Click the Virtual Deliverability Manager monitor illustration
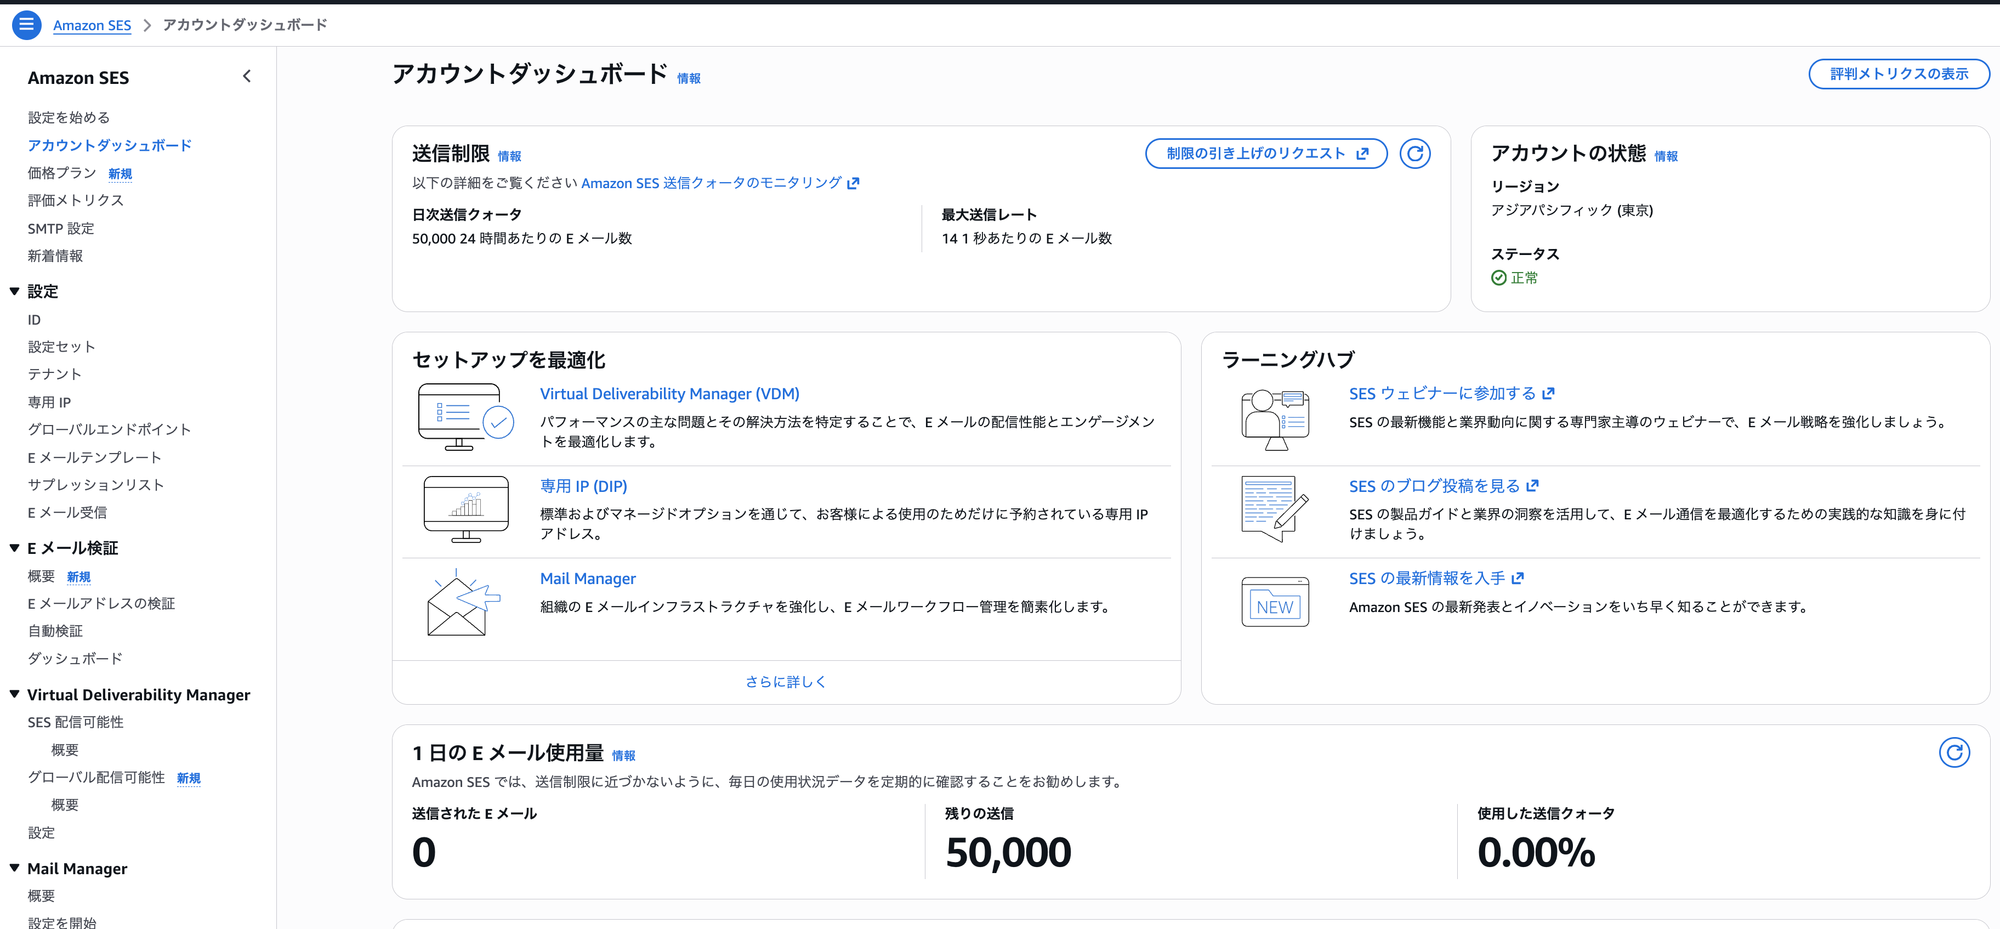The image size is (2000, 929). [x=466, y=417]
